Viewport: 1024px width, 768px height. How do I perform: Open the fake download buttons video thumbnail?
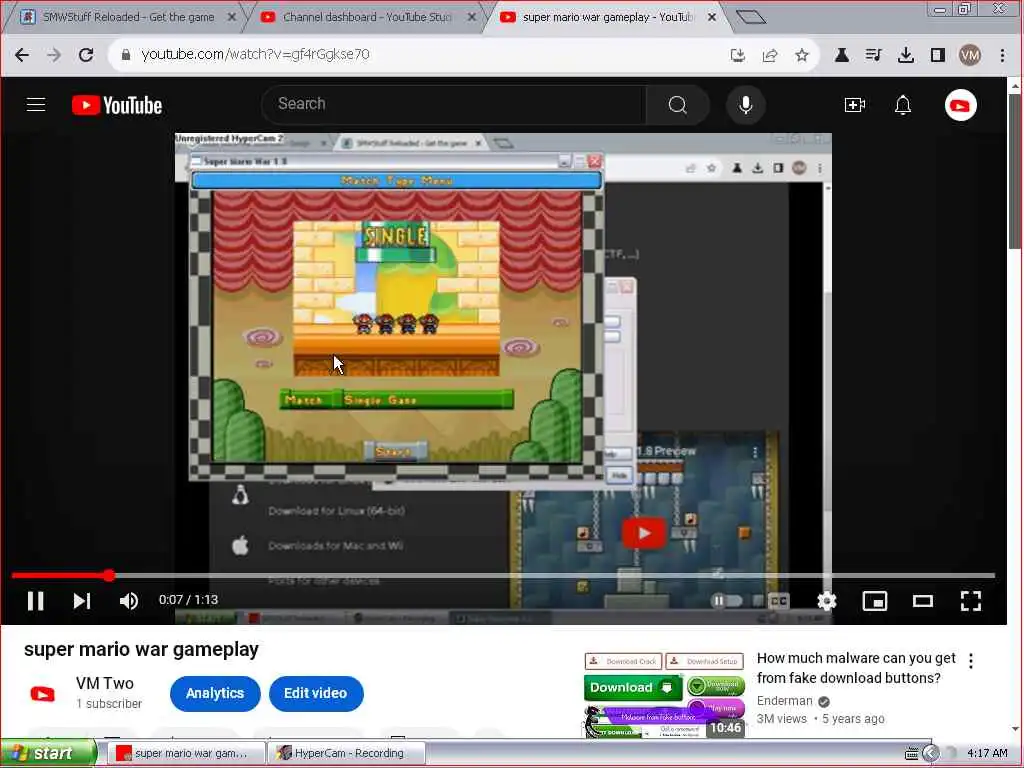(665, 695)
